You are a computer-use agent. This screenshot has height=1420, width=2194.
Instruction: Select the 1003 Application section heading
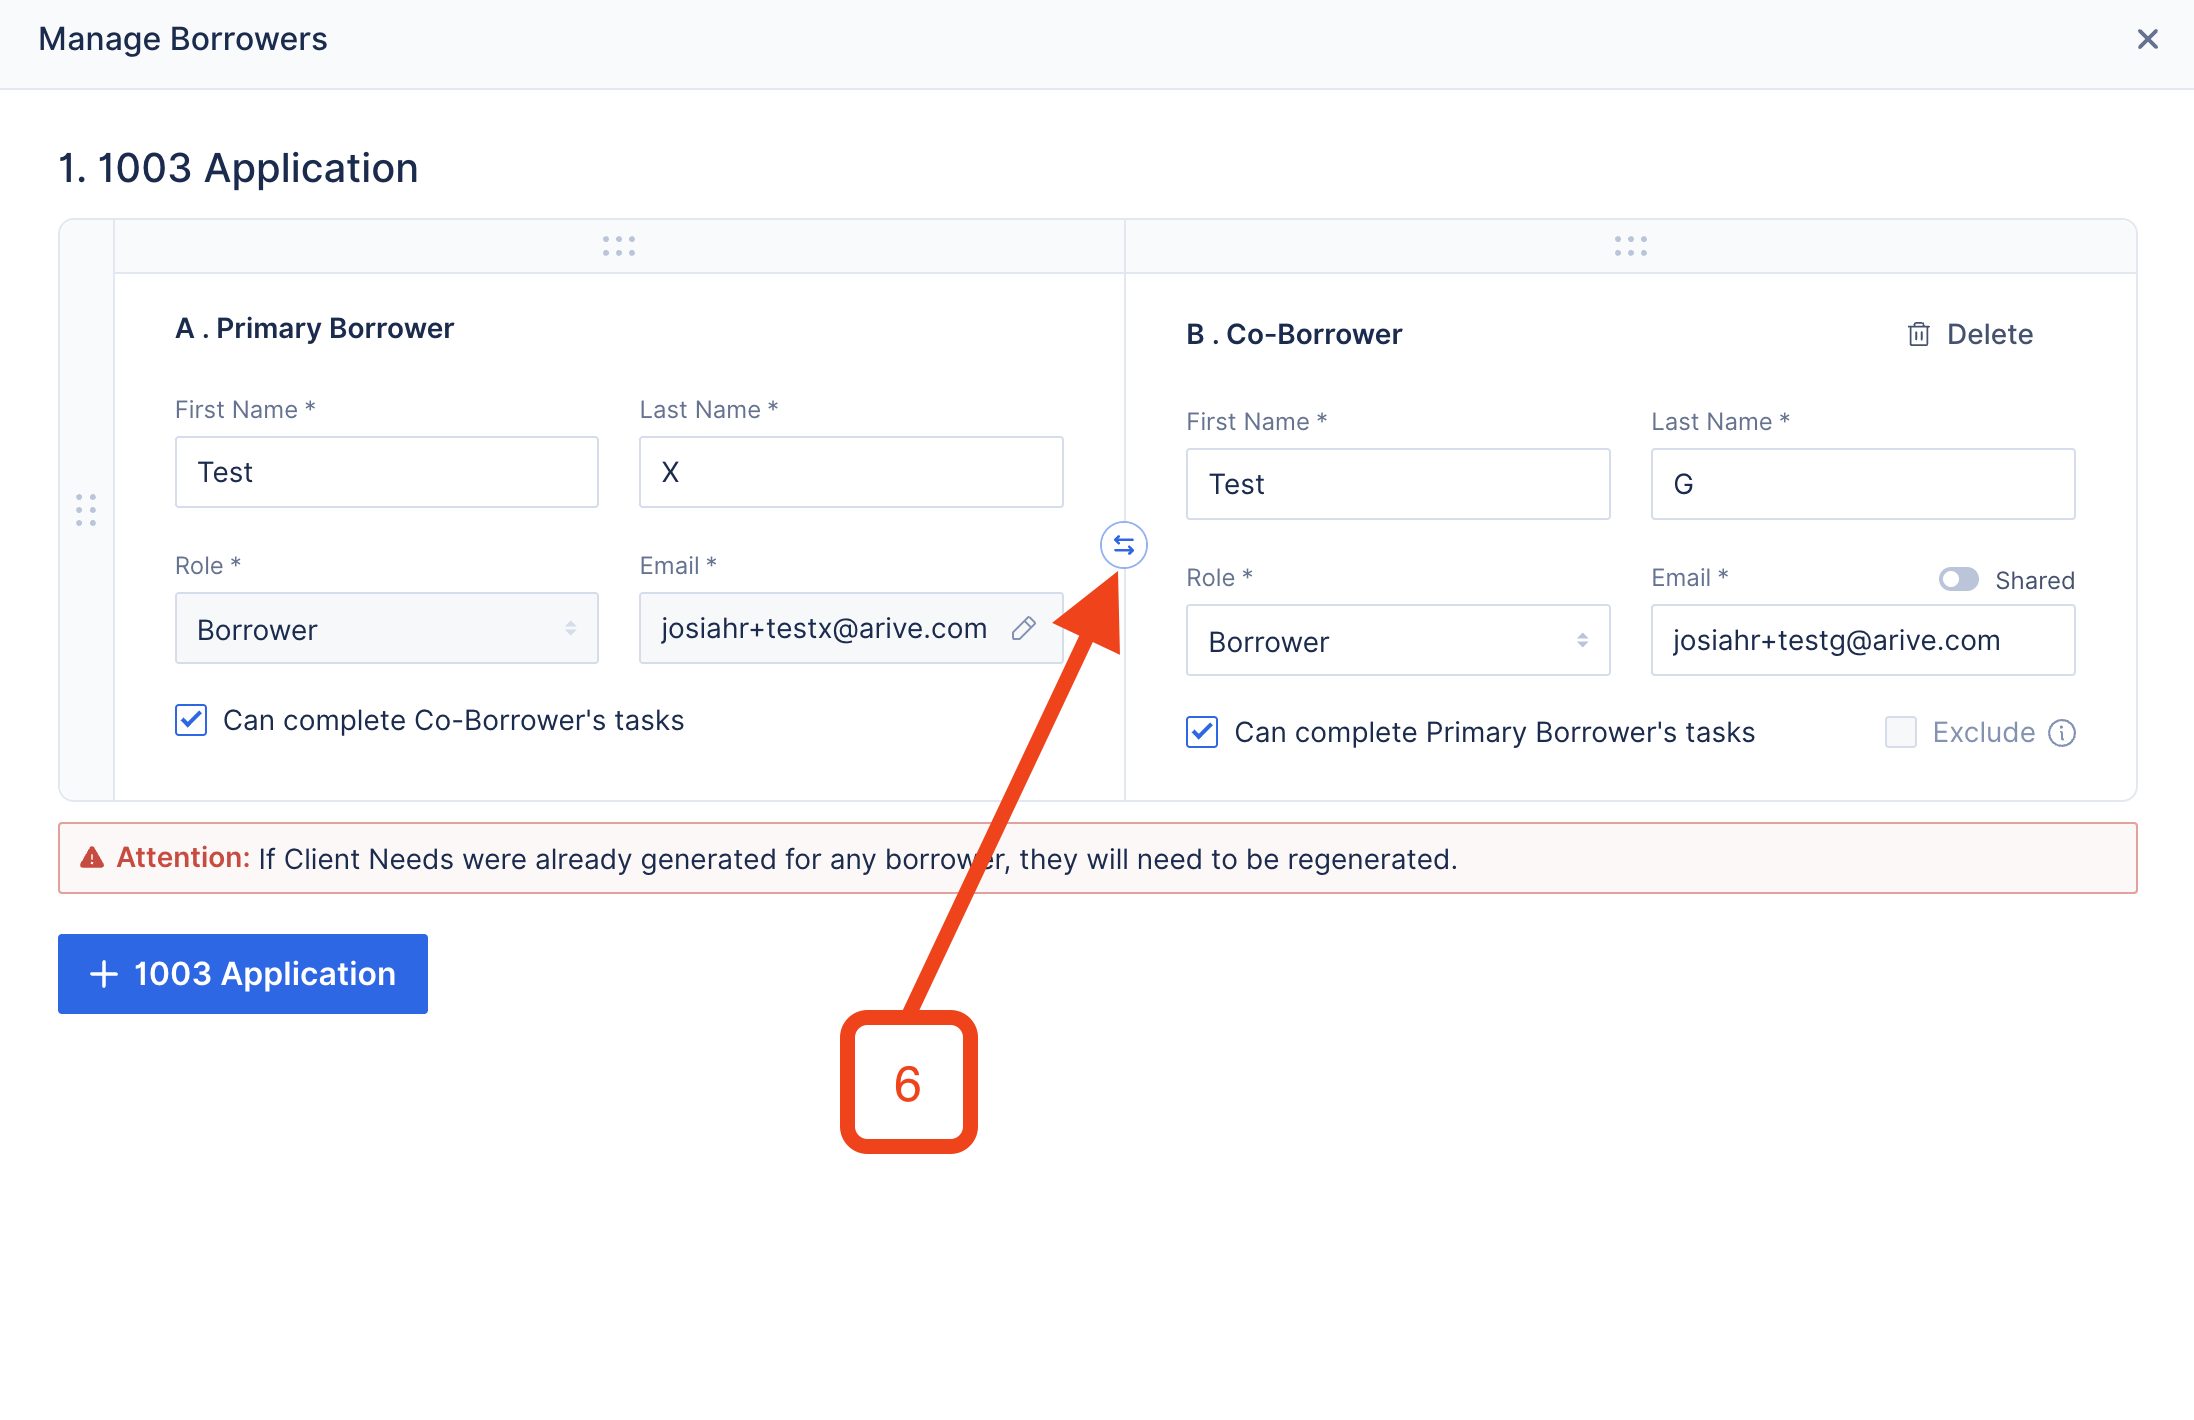238,167
